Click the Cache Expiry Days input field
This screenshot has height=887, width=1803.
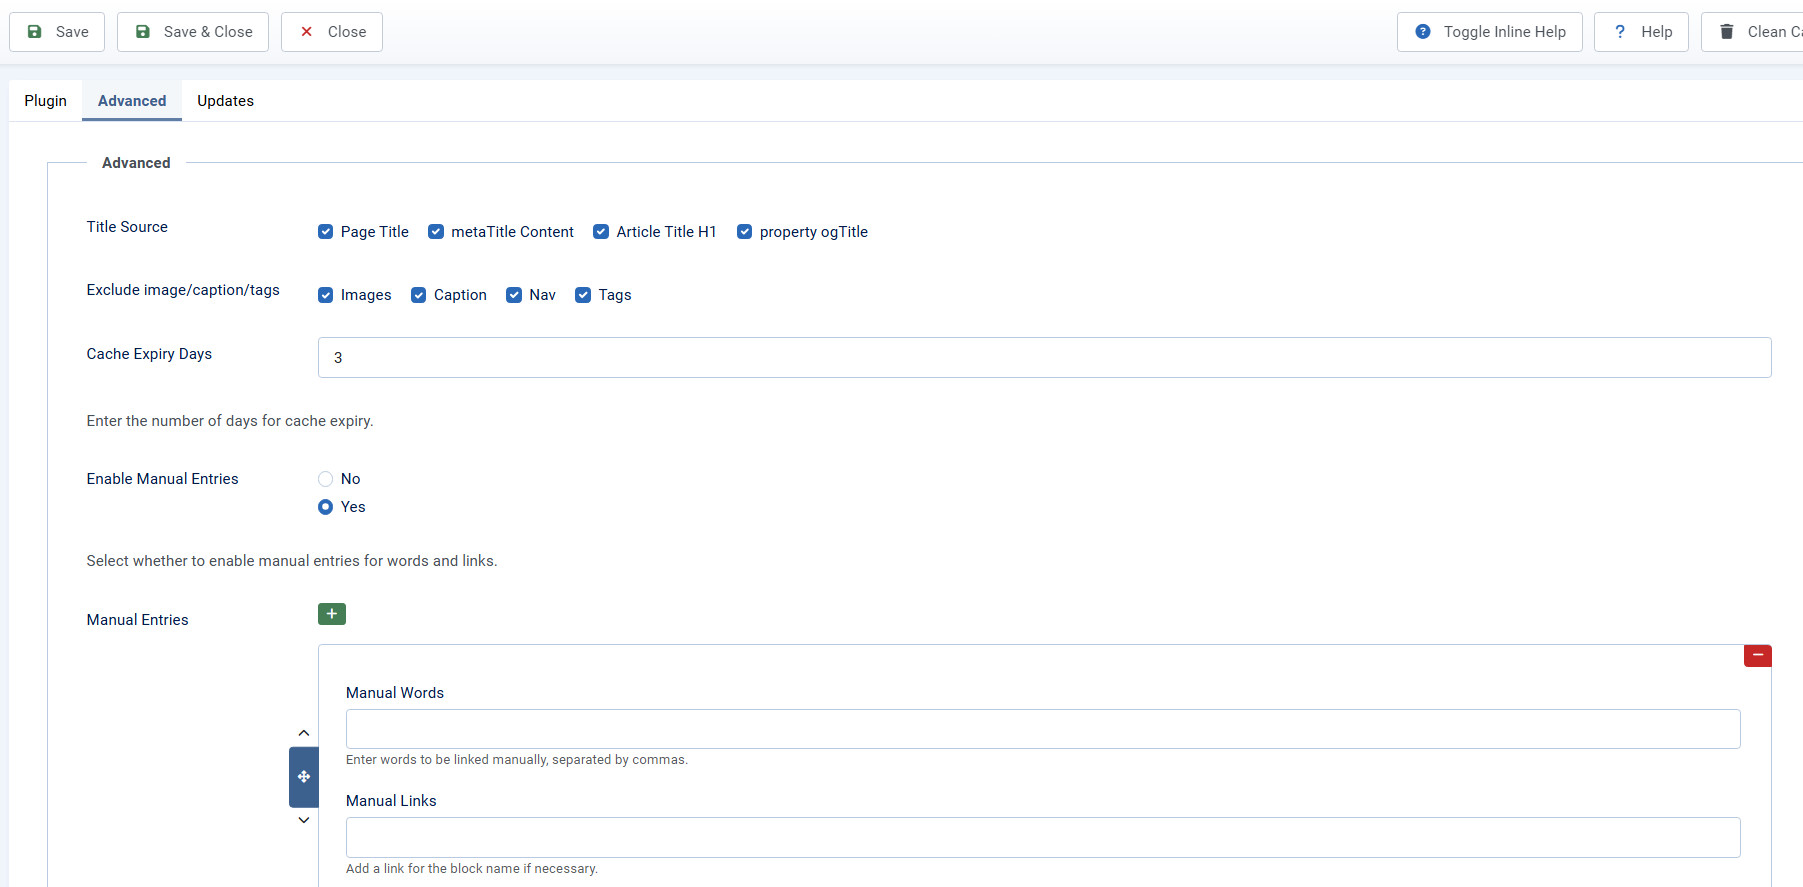pyautogui.click(x=1044, y=358)
